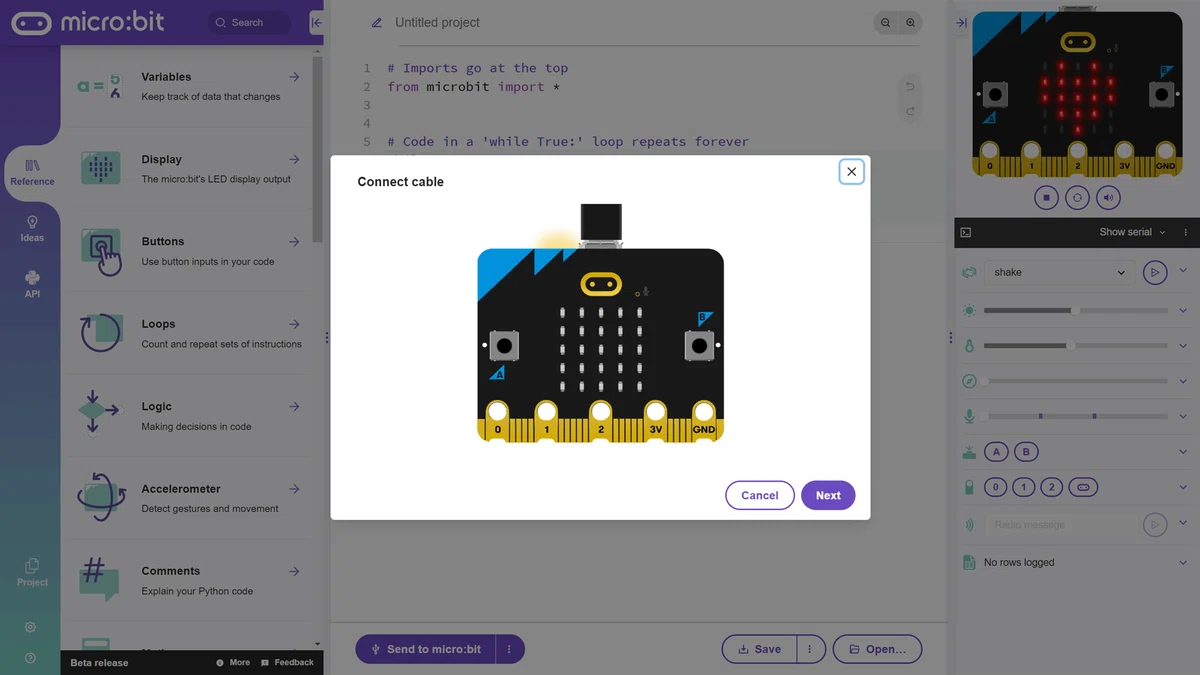Adjust the compass heading slider
1200x675 pixels.
pyautogui.click(x=1075, y=381)
